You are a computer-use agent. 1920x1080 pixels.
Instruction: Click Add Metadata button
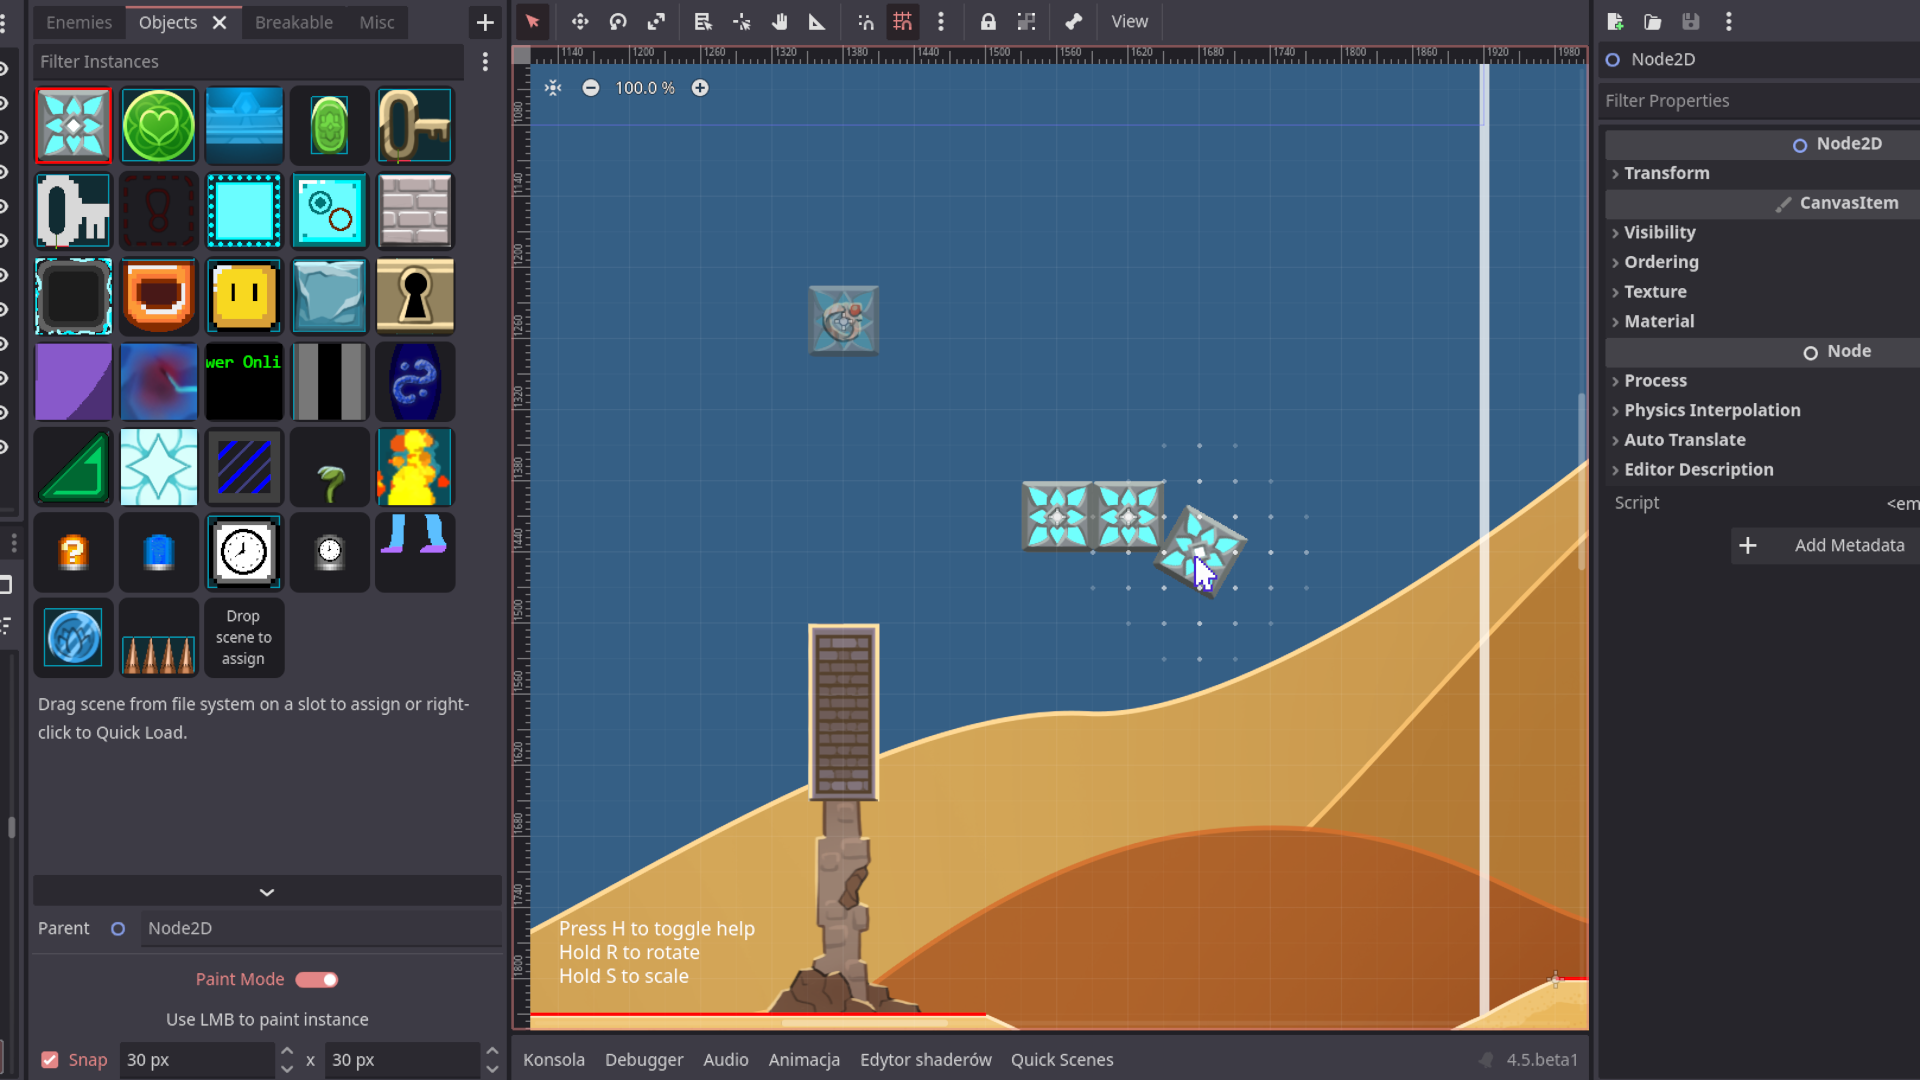click(1826, 545)
